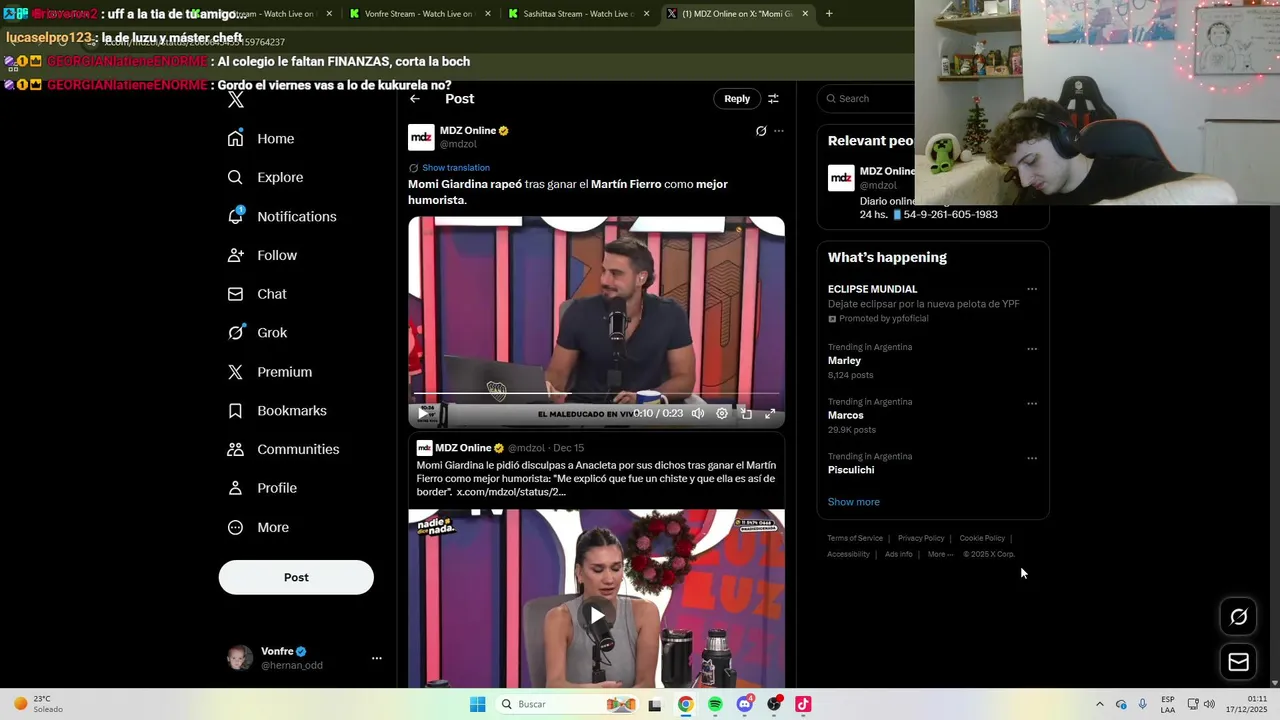Click Grok explain icon on the post

click(761, 131)
